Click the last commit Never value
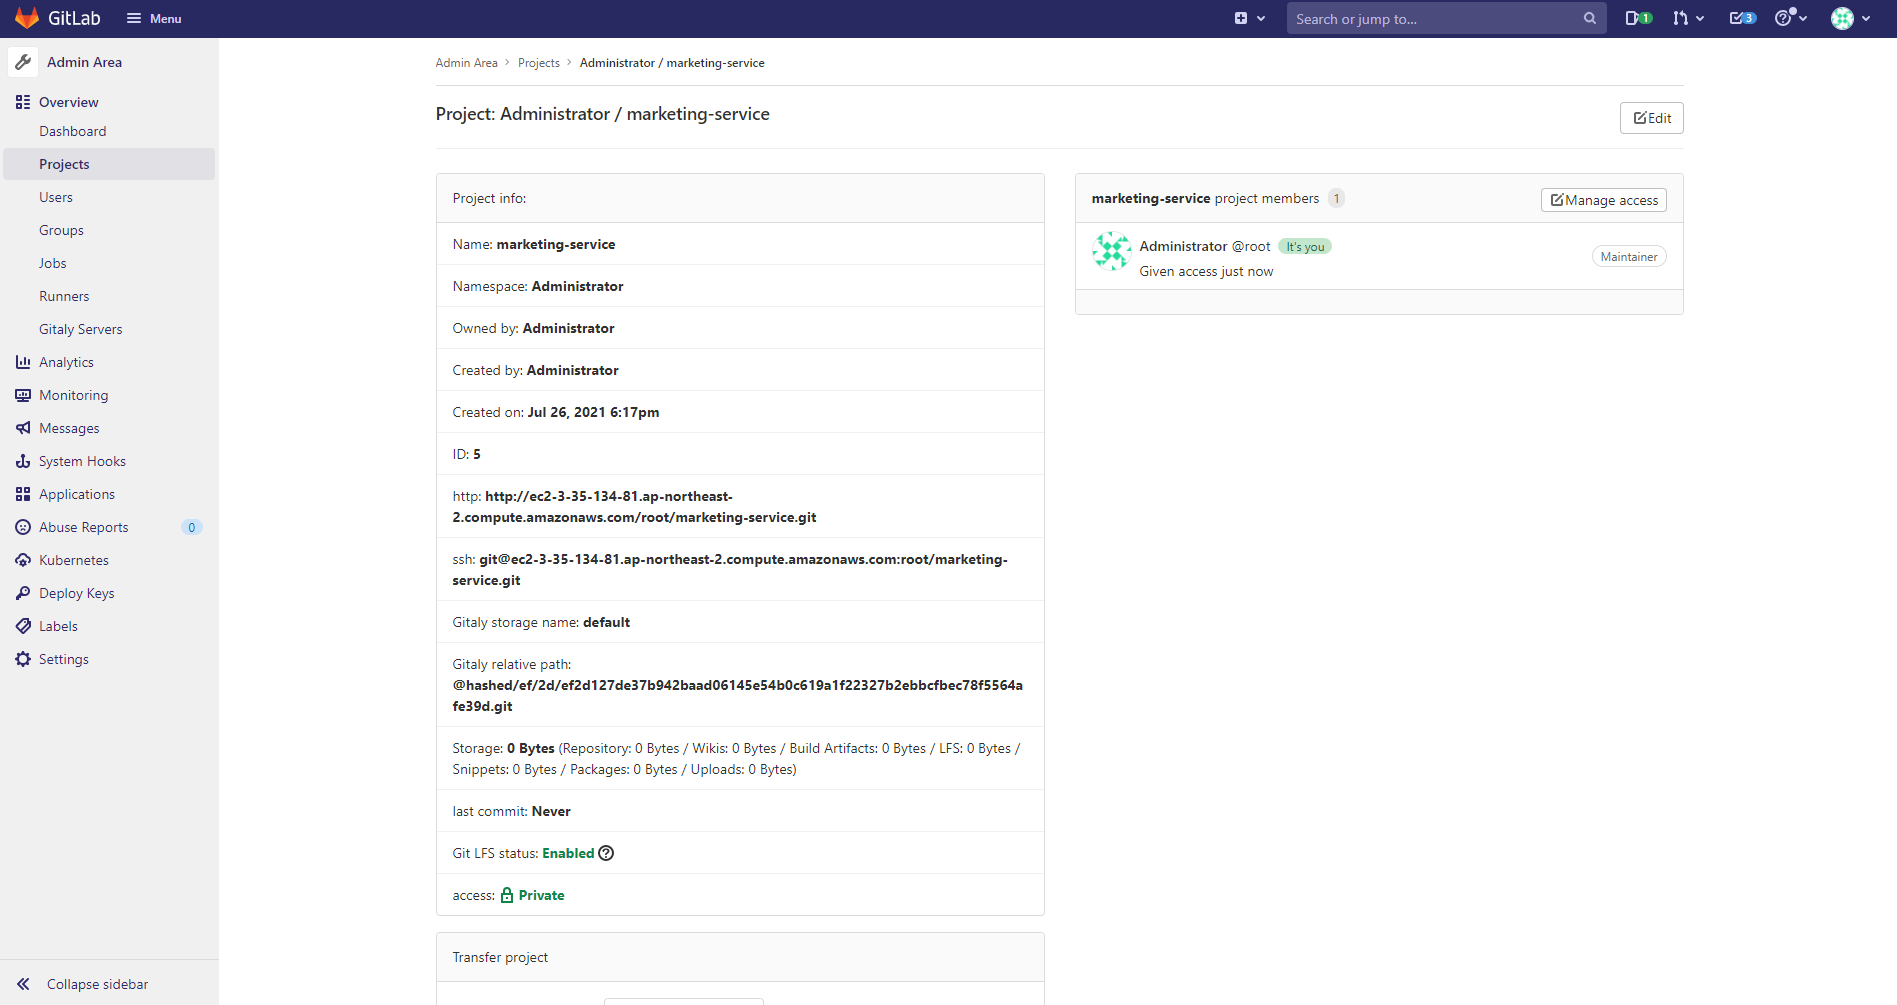Image resolution: width=1897 pixels, height=1005 pixels. tap(551, 811)
